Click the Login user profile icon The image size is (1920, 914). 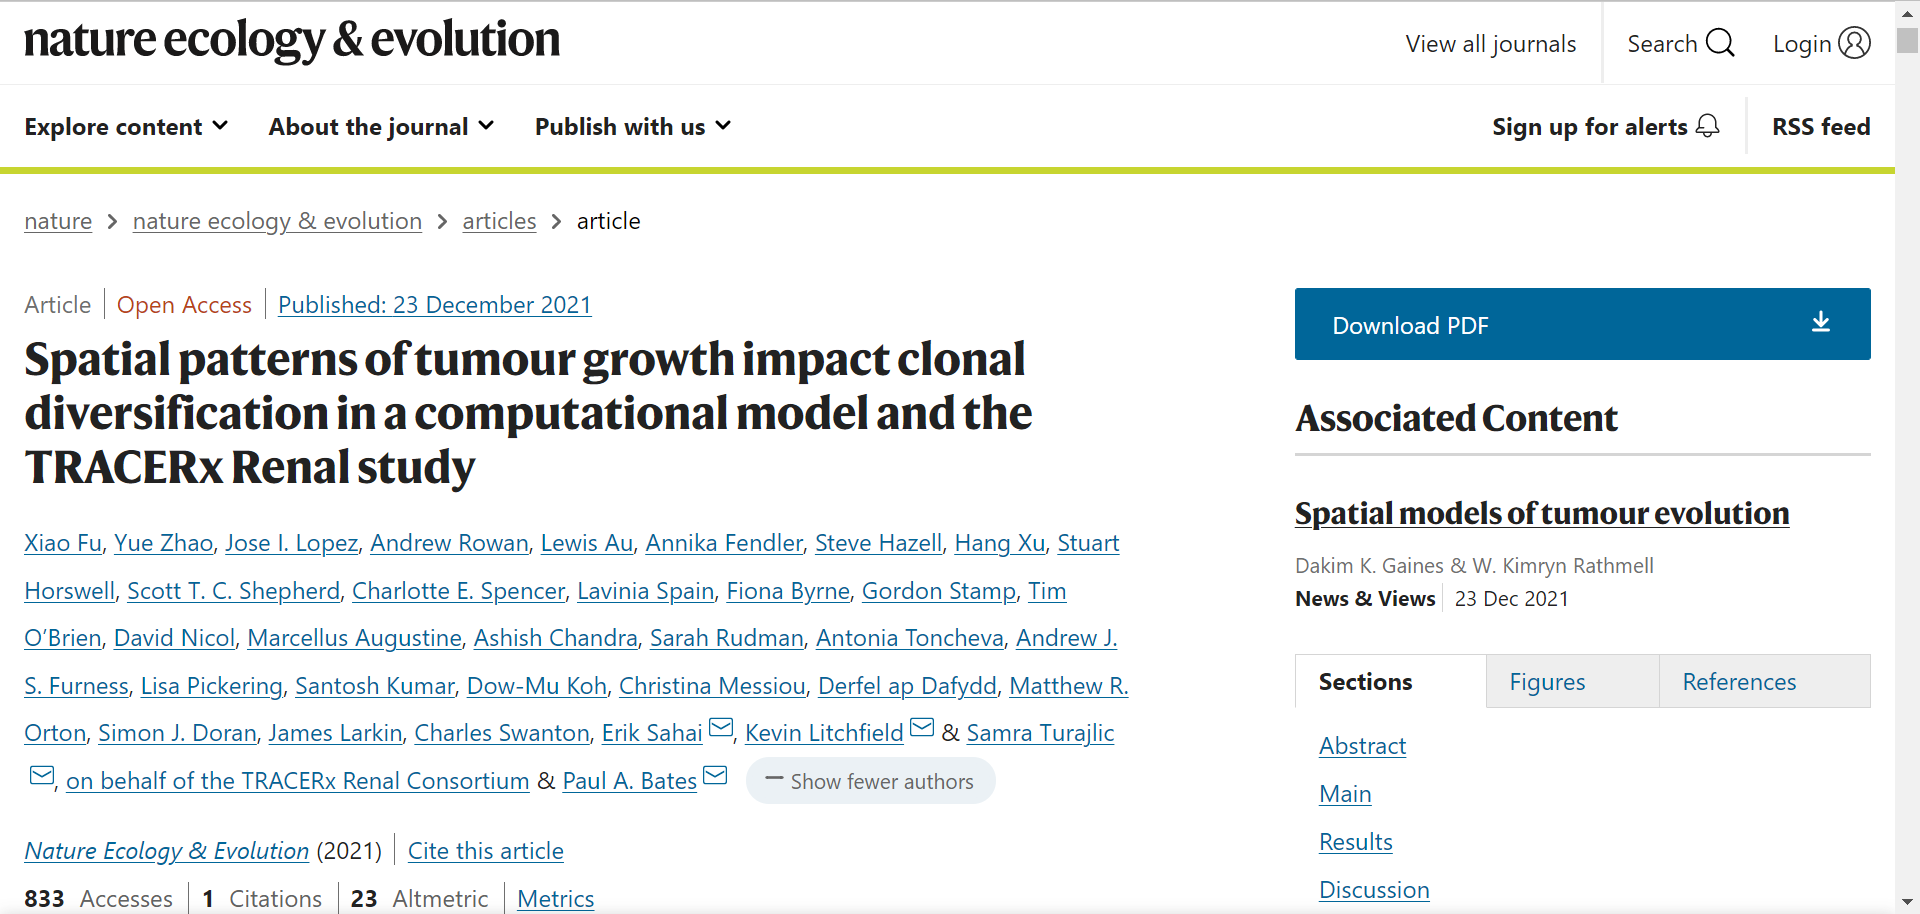tap(1854, 43)
